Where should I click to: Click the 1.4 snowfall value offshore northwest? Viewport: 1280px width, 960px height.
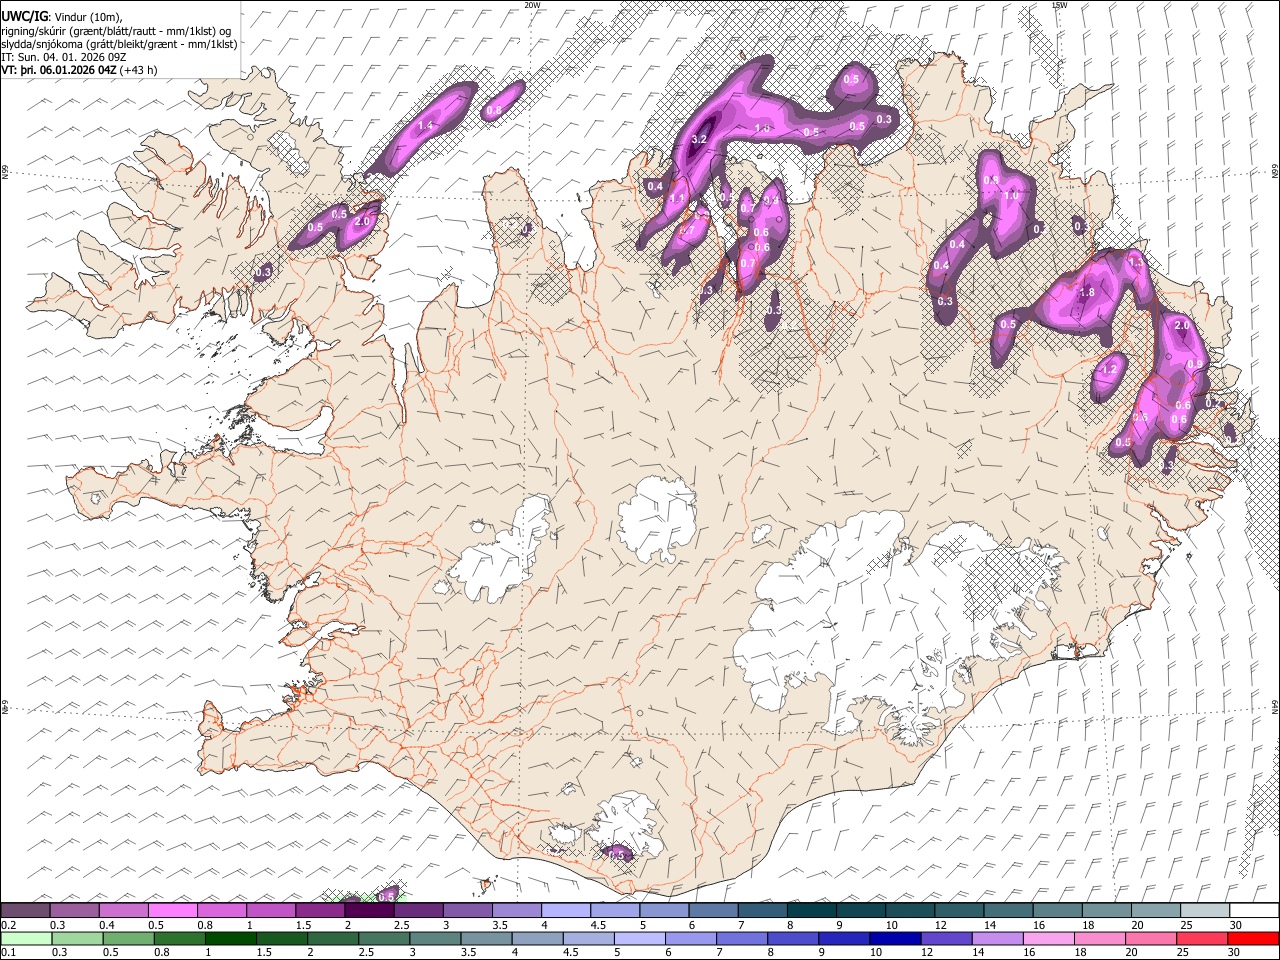coord(425,125)
